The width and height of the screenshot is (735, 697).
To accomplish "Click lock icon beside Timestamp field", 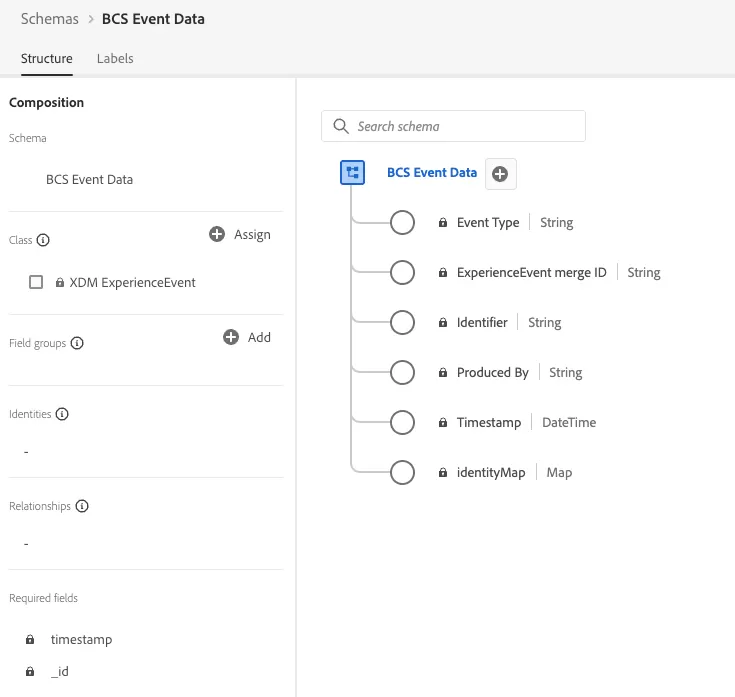I will [x=442, y=422].
